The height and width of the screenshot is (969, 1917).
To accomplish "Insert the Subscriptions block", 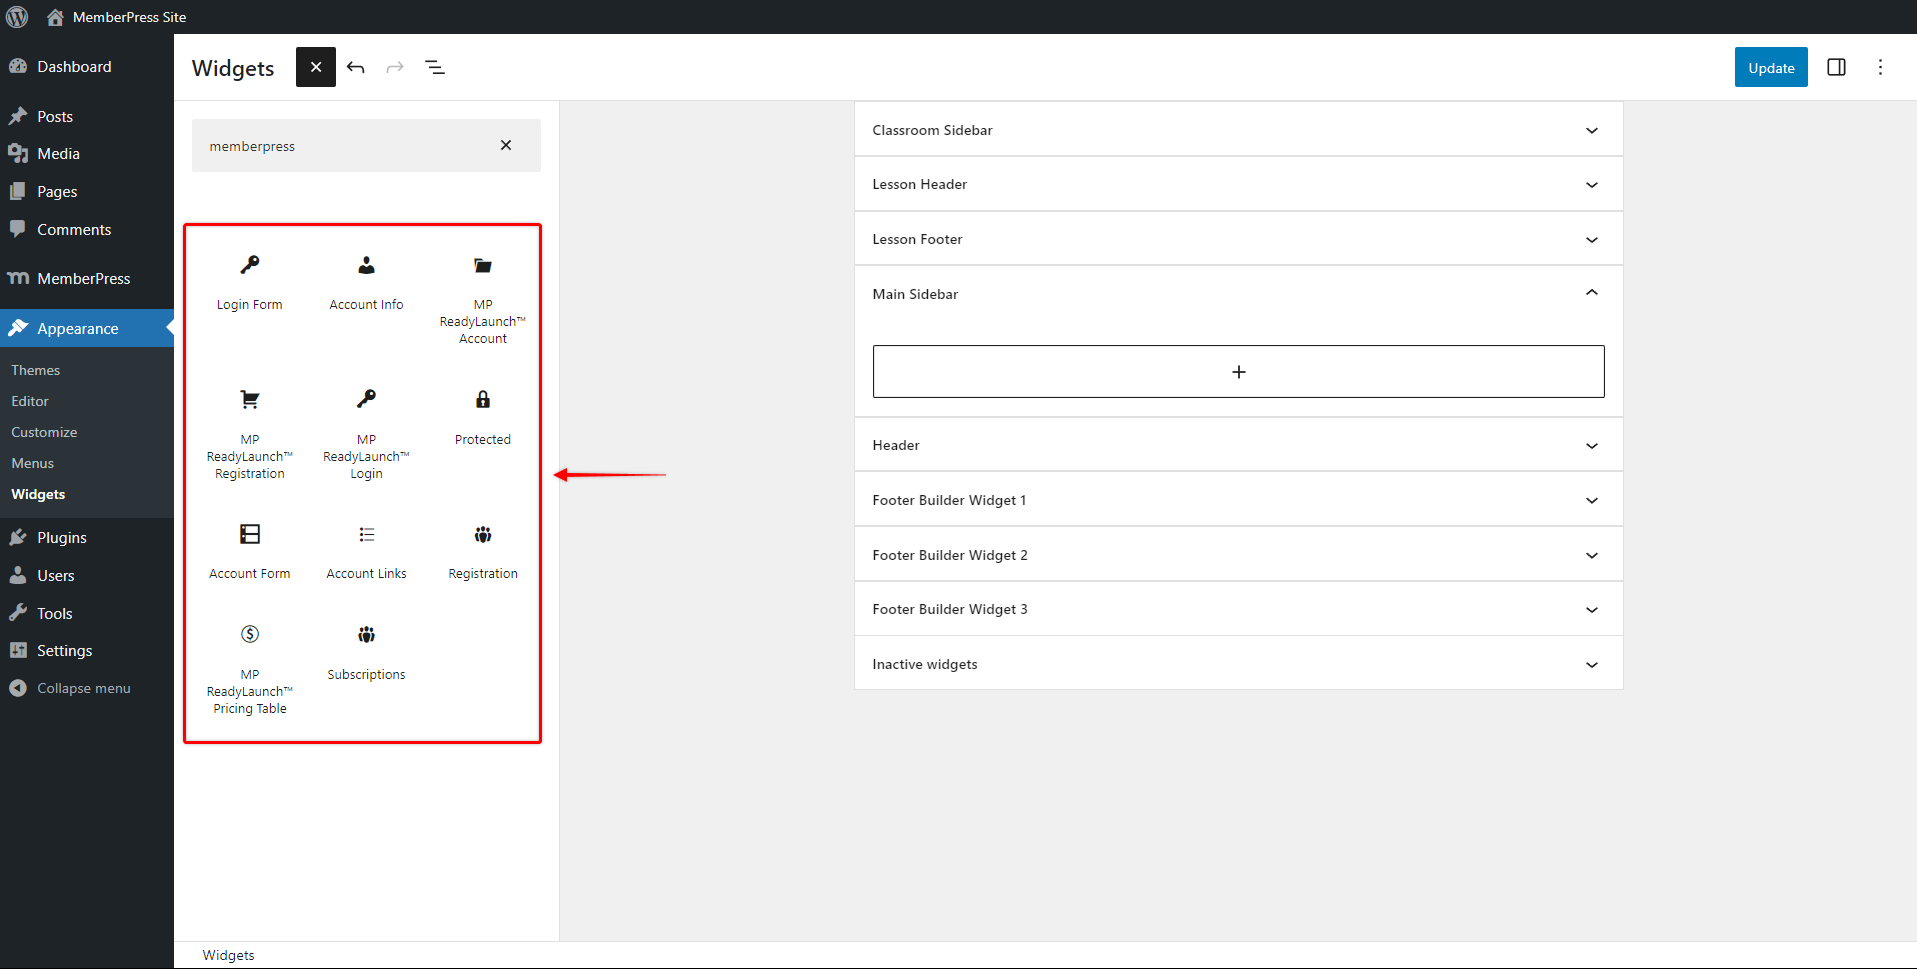I will pos(366,653).
